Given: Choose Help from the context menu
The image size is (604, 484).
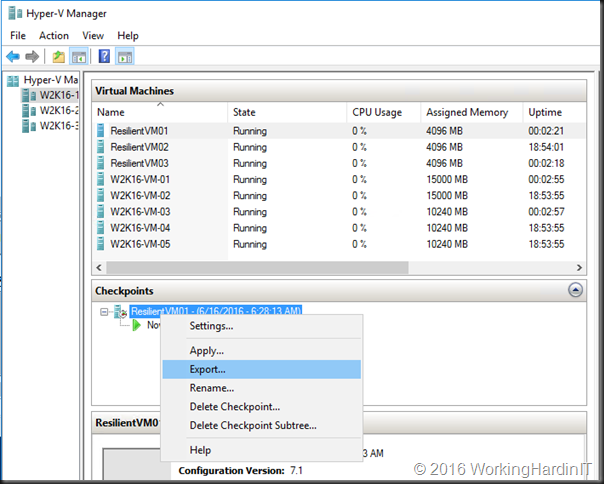Looking at the screenshot, I should click(x=262, y=450).
